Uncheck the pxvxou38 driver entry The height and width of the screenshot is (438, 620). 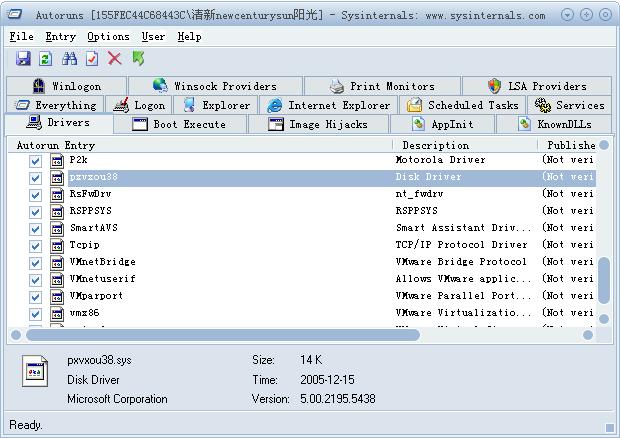35,178
